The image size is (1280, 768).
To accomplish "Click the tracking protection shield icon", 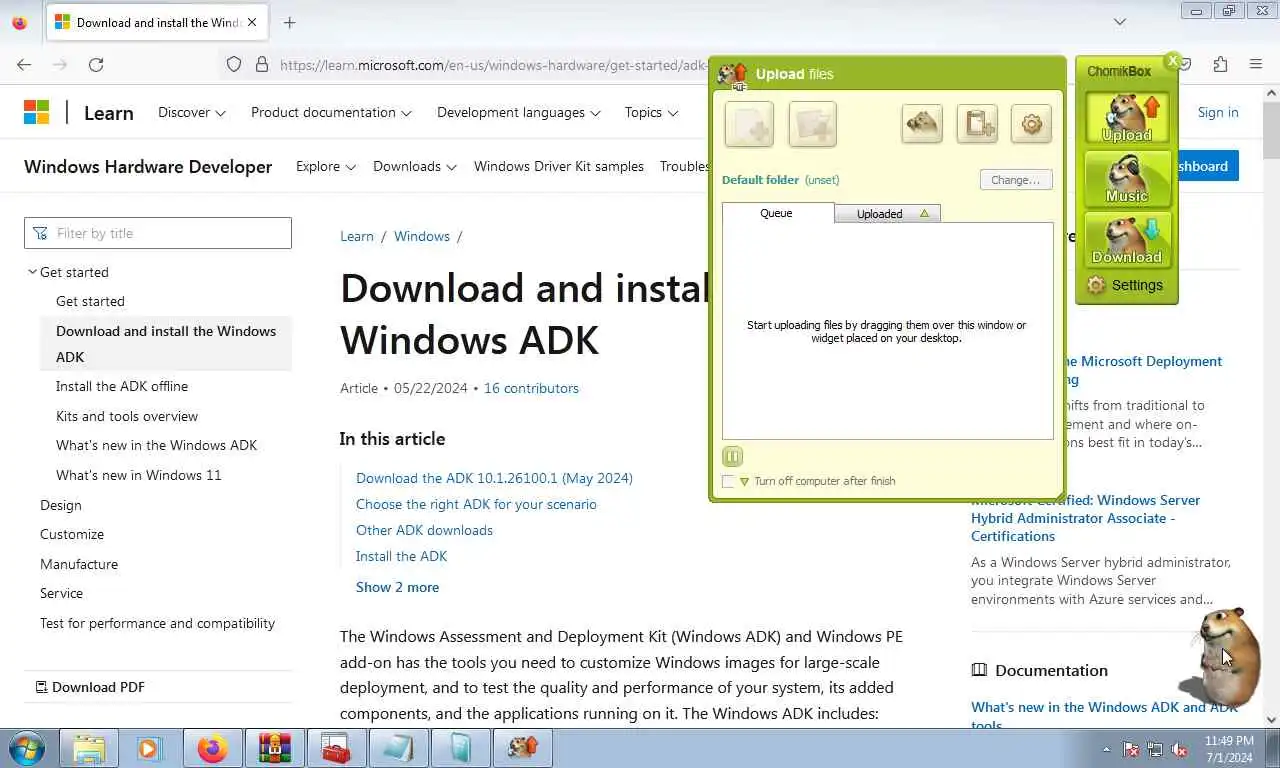I will (234, 64).
